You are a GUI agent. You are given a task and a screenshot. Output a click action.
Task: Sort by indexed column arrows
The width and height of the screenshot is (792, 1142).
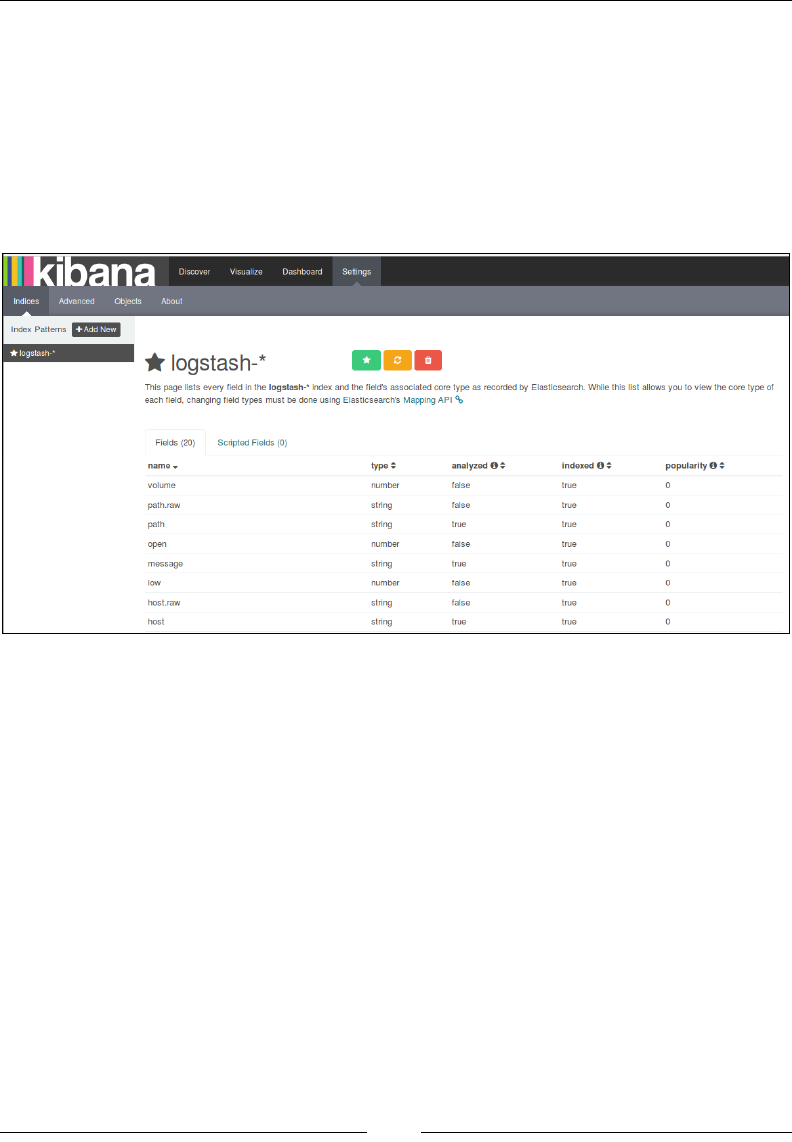coord(609,465)
